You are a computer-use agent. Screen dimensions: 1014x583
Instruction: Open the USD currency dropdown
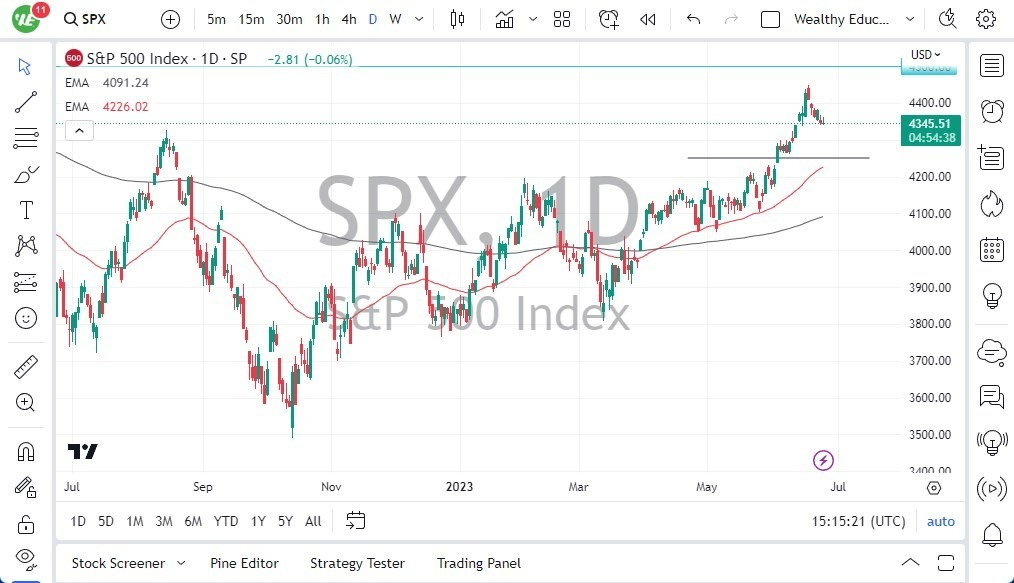[927, 54]
